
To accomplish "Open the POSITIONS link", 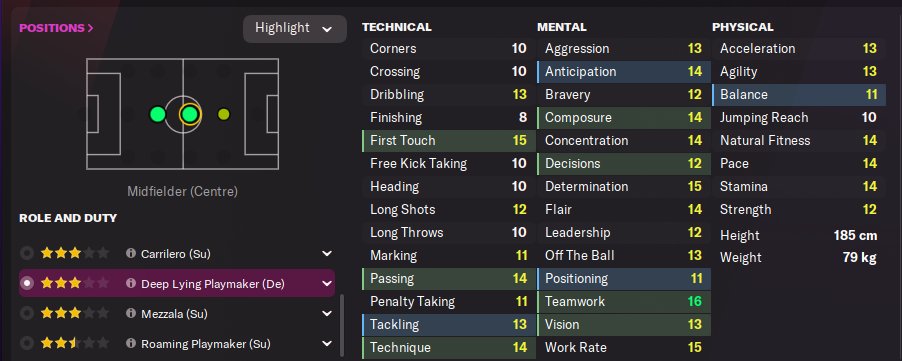I will click(56, 28).
